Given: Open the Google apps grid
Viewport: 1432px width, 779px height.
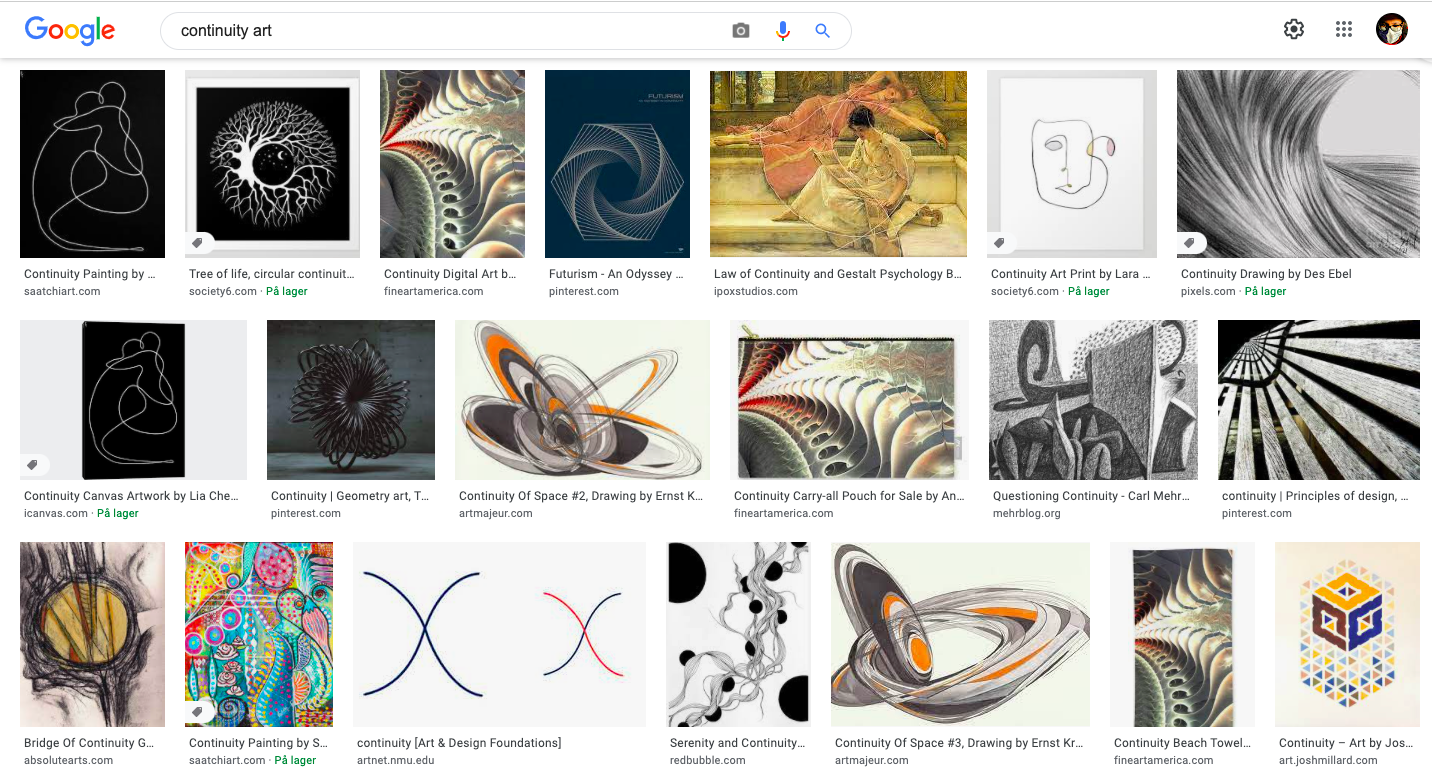Looking at the screenshot, I should 1344,29.
